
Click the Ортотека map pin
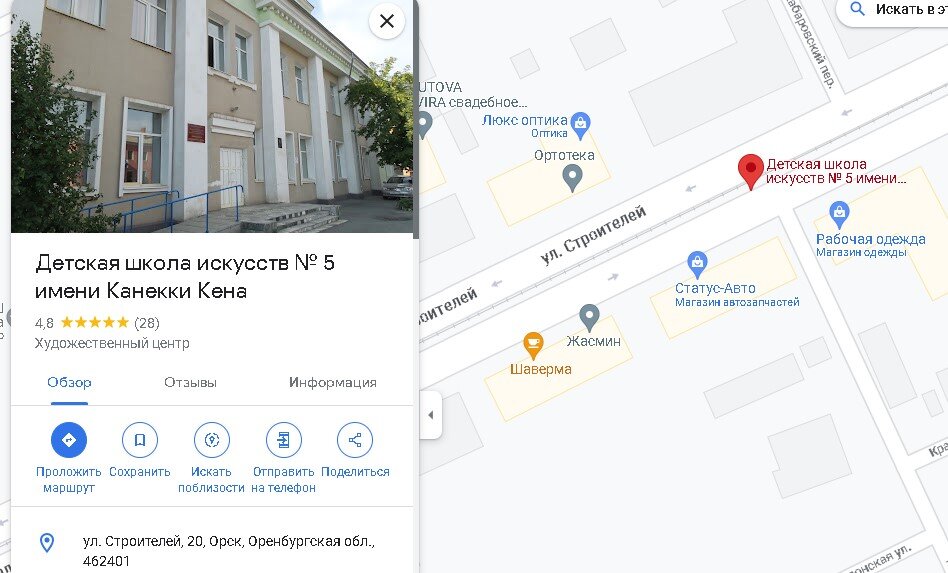coord(572,178)
